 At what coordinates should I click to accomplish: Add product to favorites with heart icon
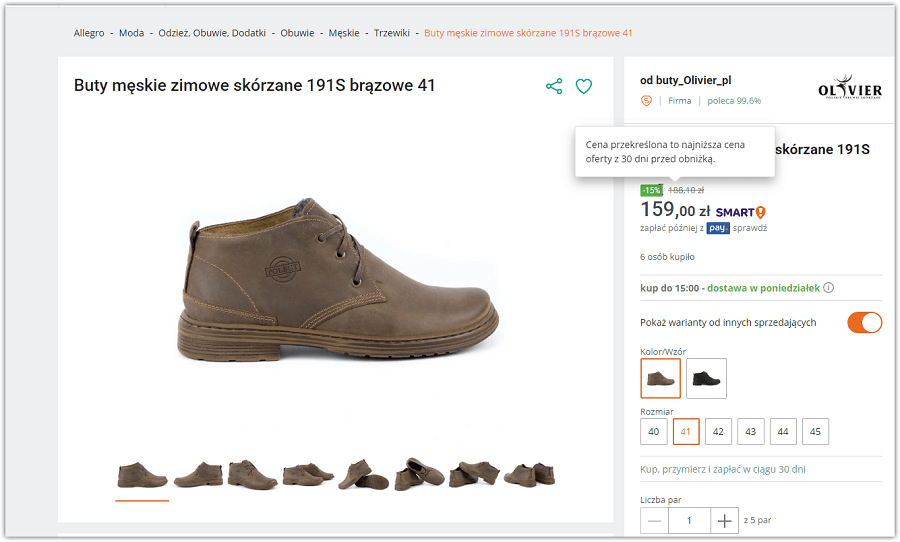pyautogui.click(x=584, y=87)
